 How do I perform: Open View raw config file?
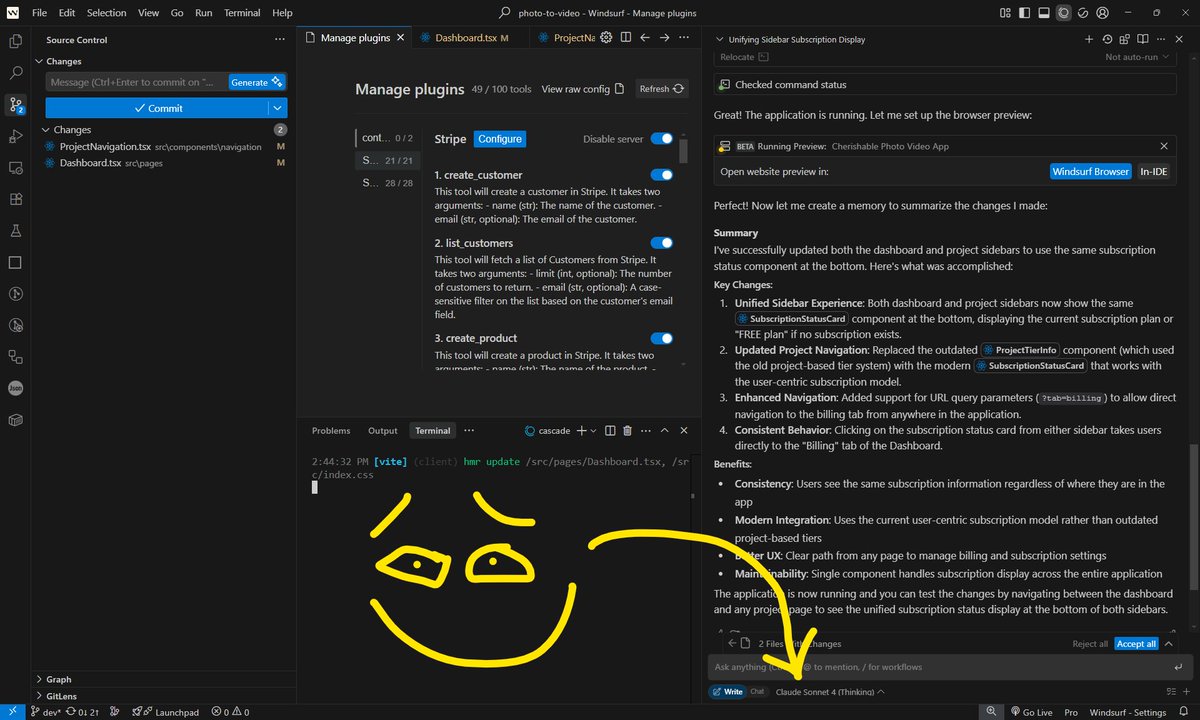click(x=582, y=89)
